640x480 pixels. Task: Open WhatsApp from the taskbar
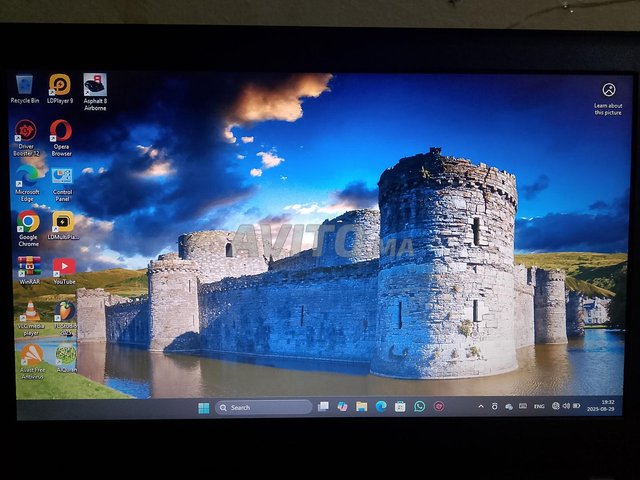[419, 406]
